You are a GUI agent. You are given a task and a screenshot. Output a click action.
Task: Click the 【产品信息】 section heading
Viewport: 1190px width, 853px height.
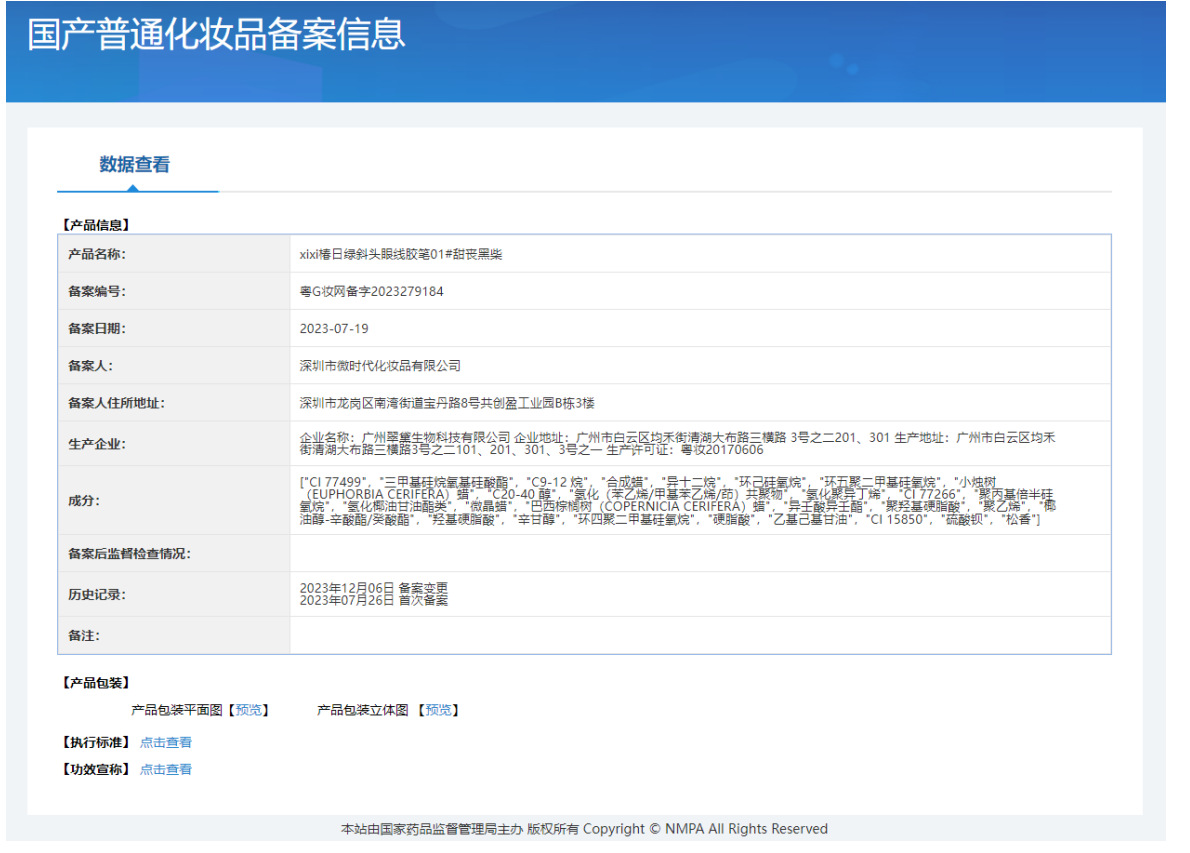coord(96,225)
